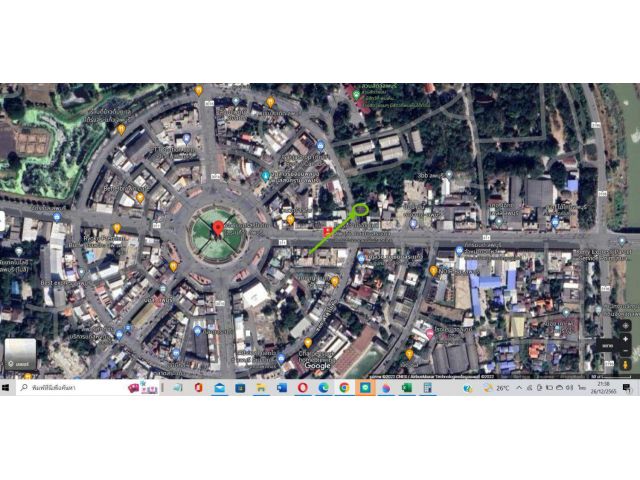Click the green circled spot on the map
This screenshot has width=640, height=480.
pyautogui.click(x=360, y=210)
